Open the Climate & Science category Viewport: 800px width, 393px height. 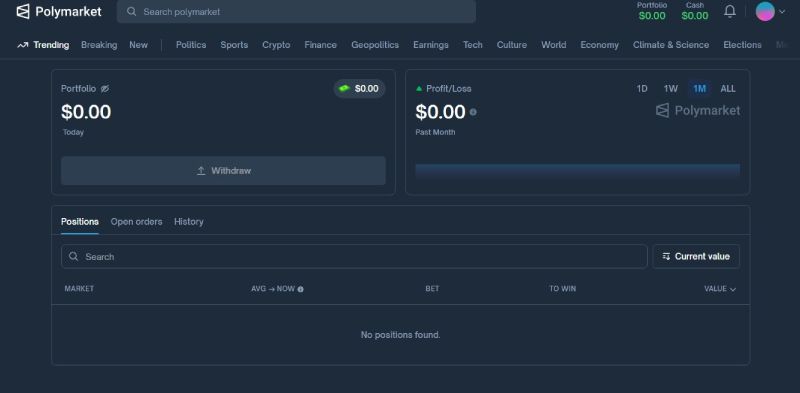(x=671, y=45)
